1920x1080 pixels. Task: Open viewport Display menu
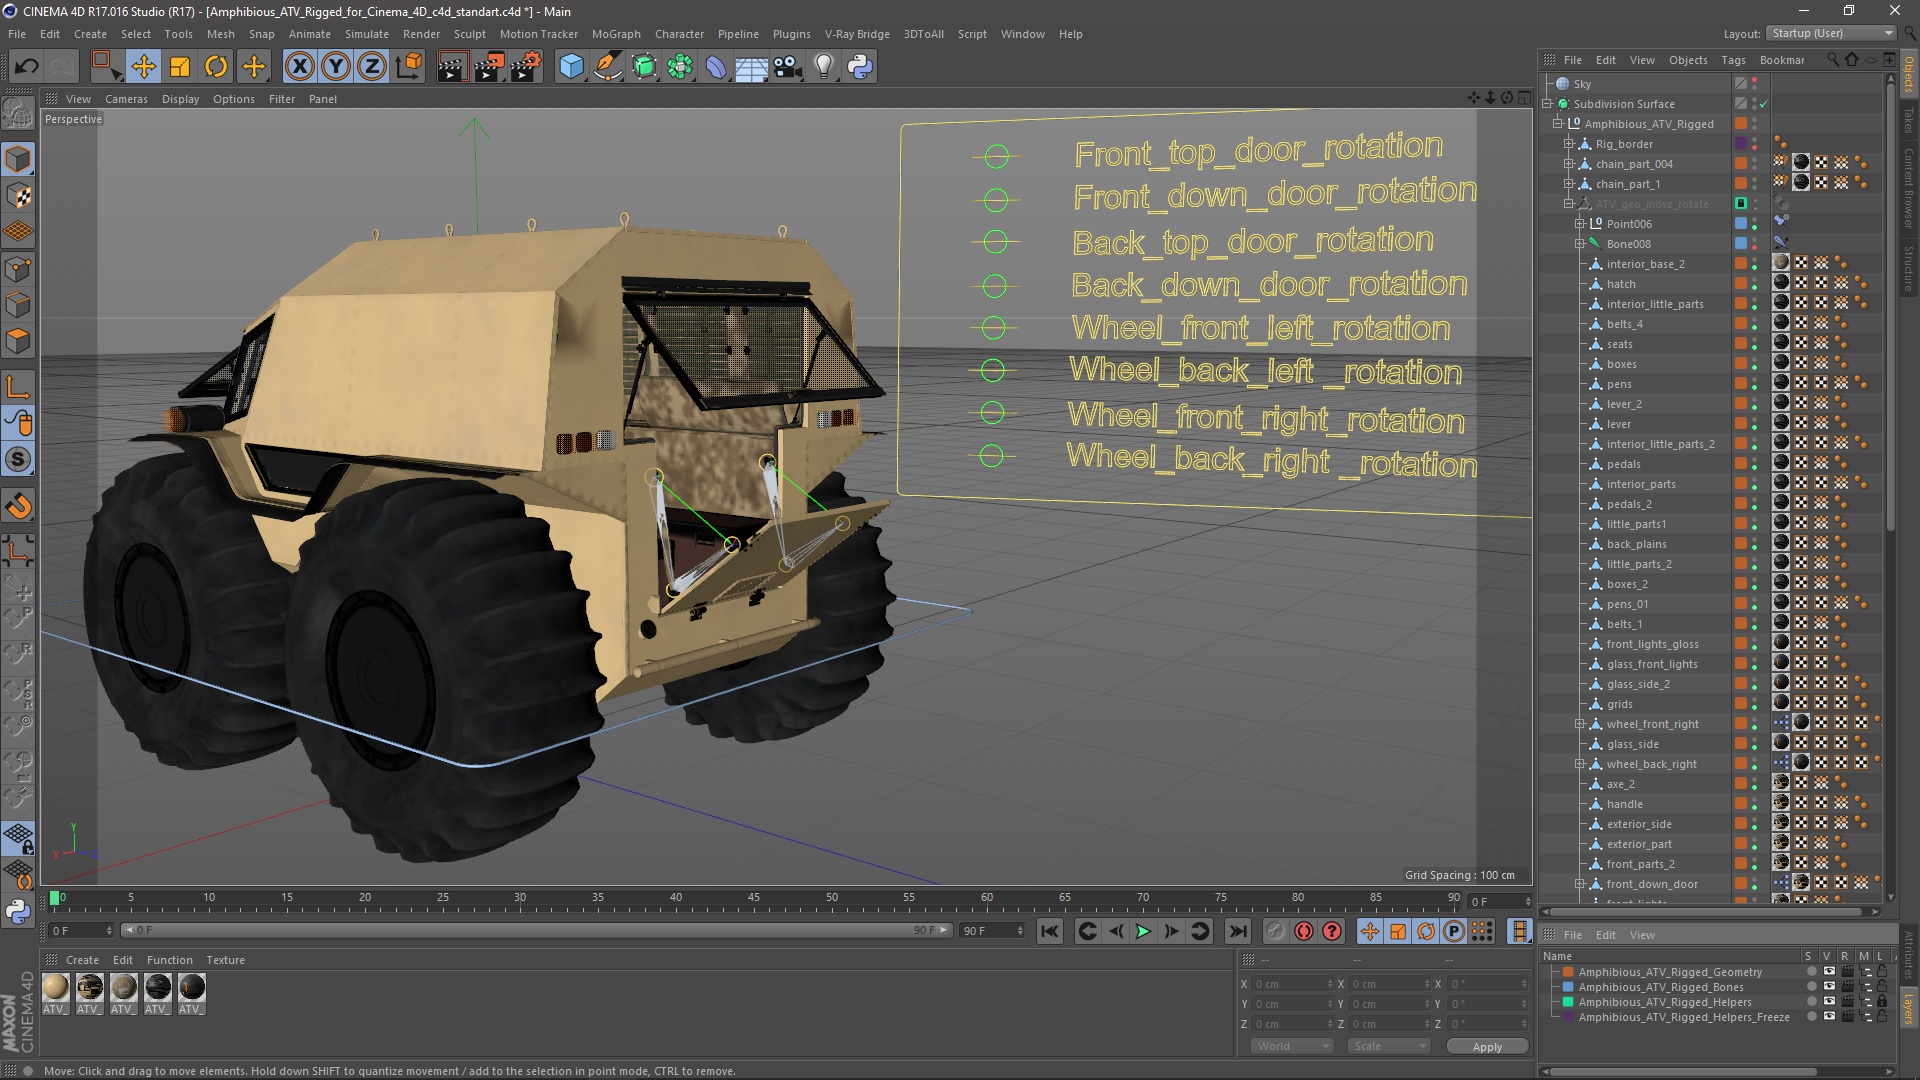tap(180, 99)
